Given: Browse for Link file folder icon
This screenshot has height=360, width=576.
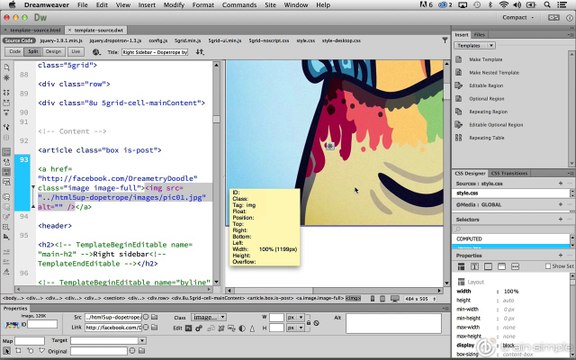Looking at the screenshot, I should [x=155, y=327].
